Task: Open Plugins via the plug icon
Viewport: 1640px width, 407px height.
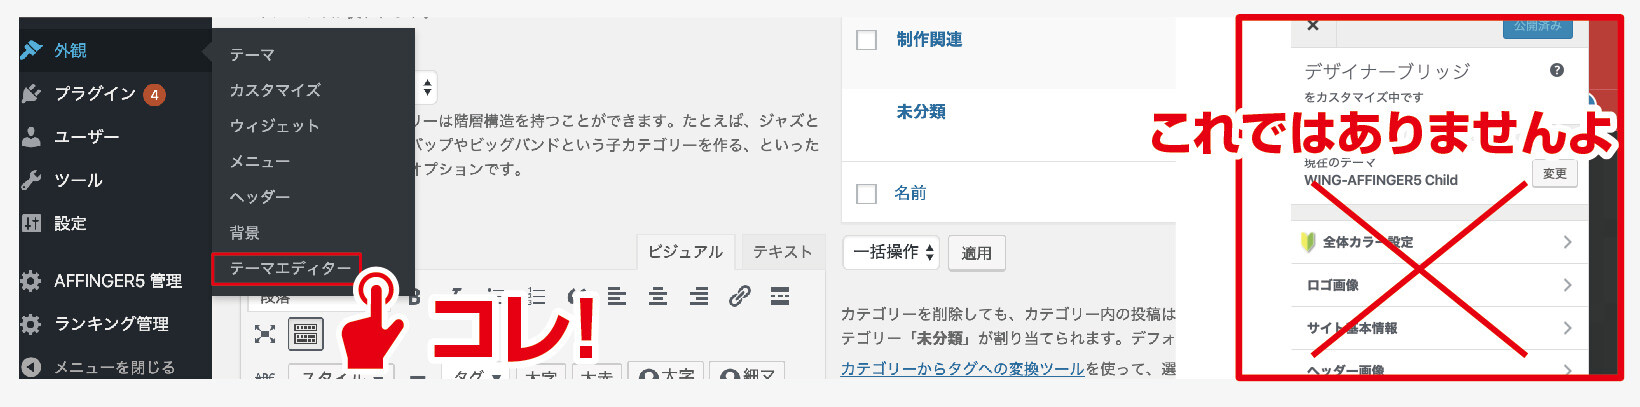Action: (x=31, y=93)
